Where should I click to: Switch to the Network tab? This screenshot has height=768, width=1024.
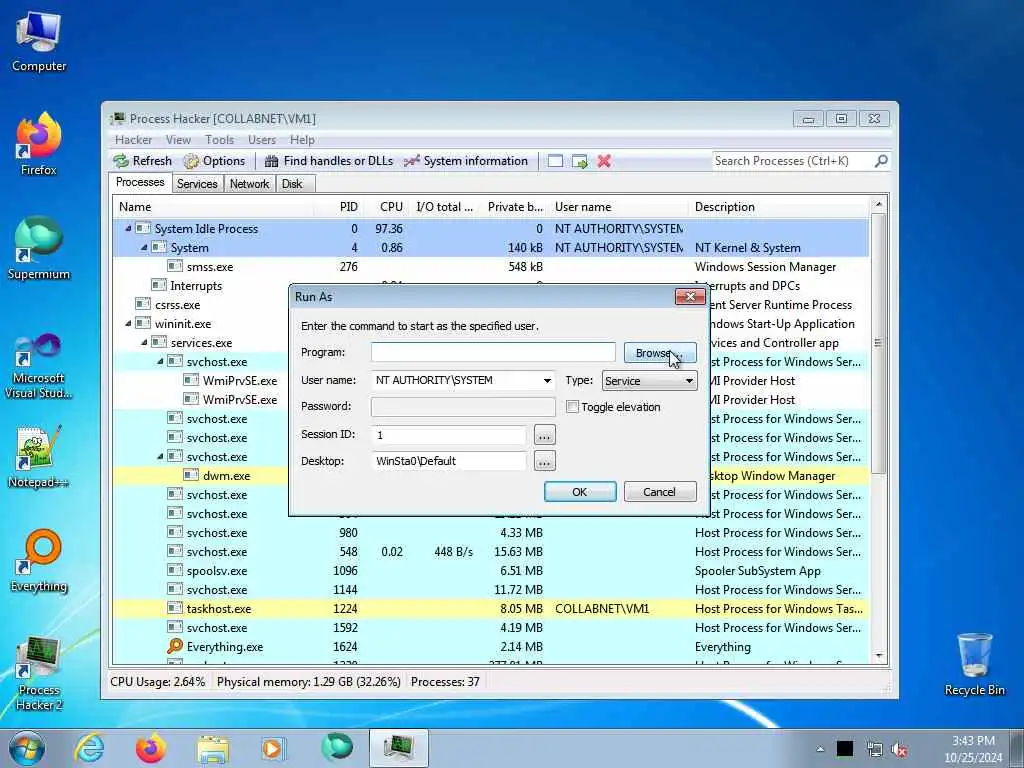(x=249, y=184)
